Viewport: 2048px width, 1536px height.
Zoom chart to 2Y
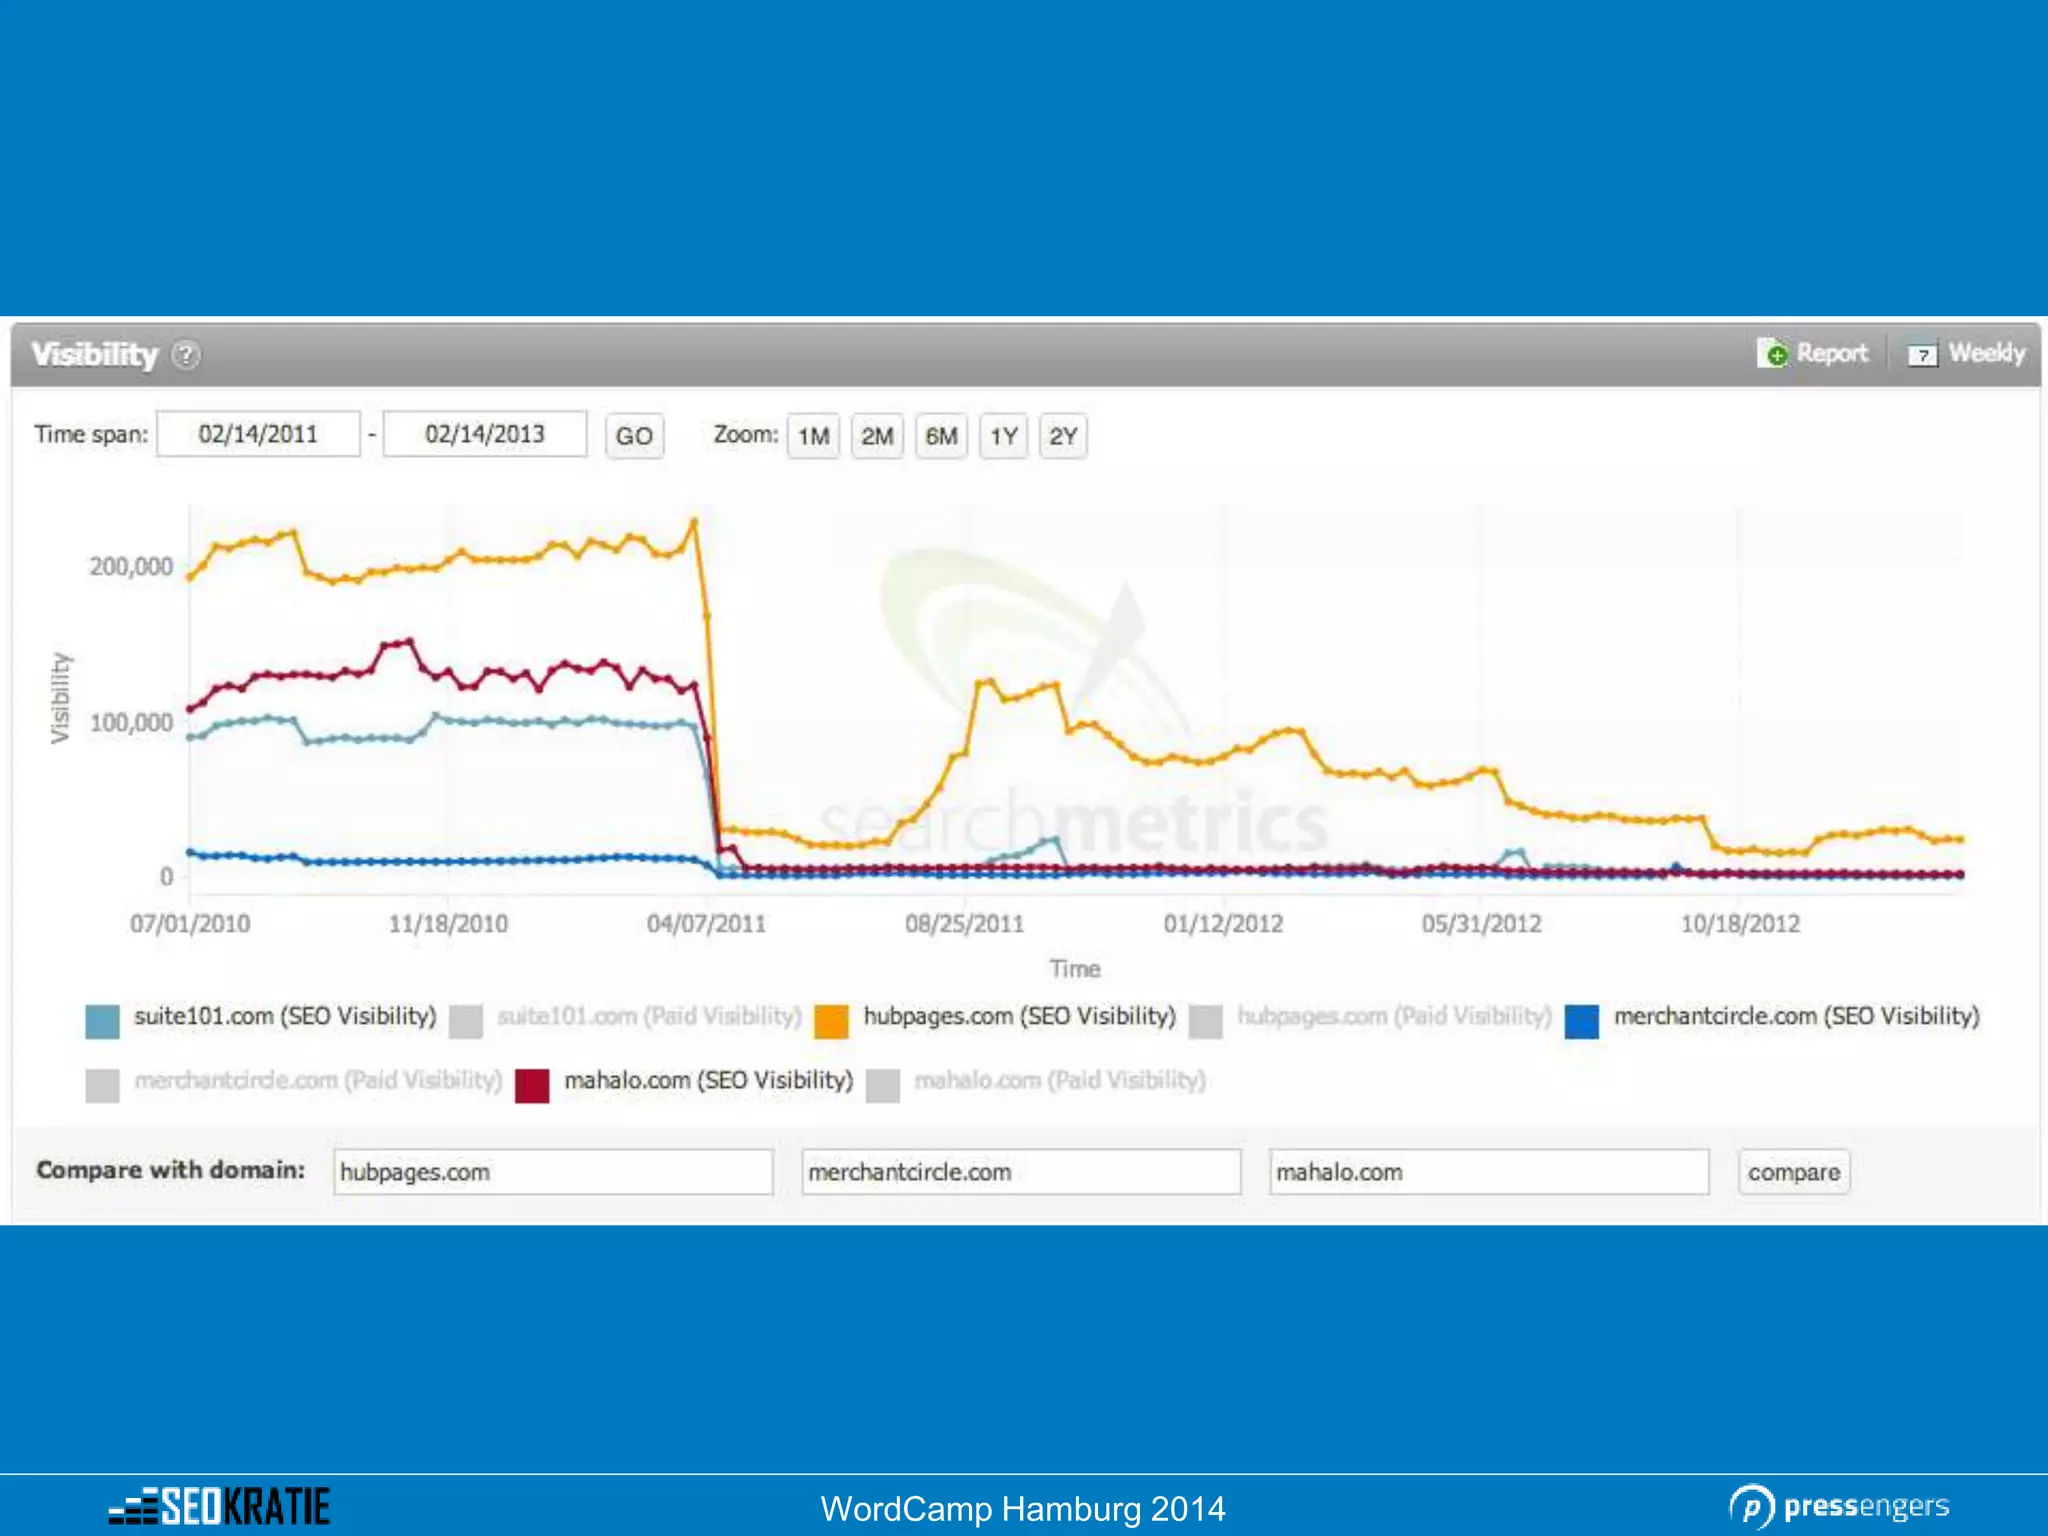(1063, 436)
